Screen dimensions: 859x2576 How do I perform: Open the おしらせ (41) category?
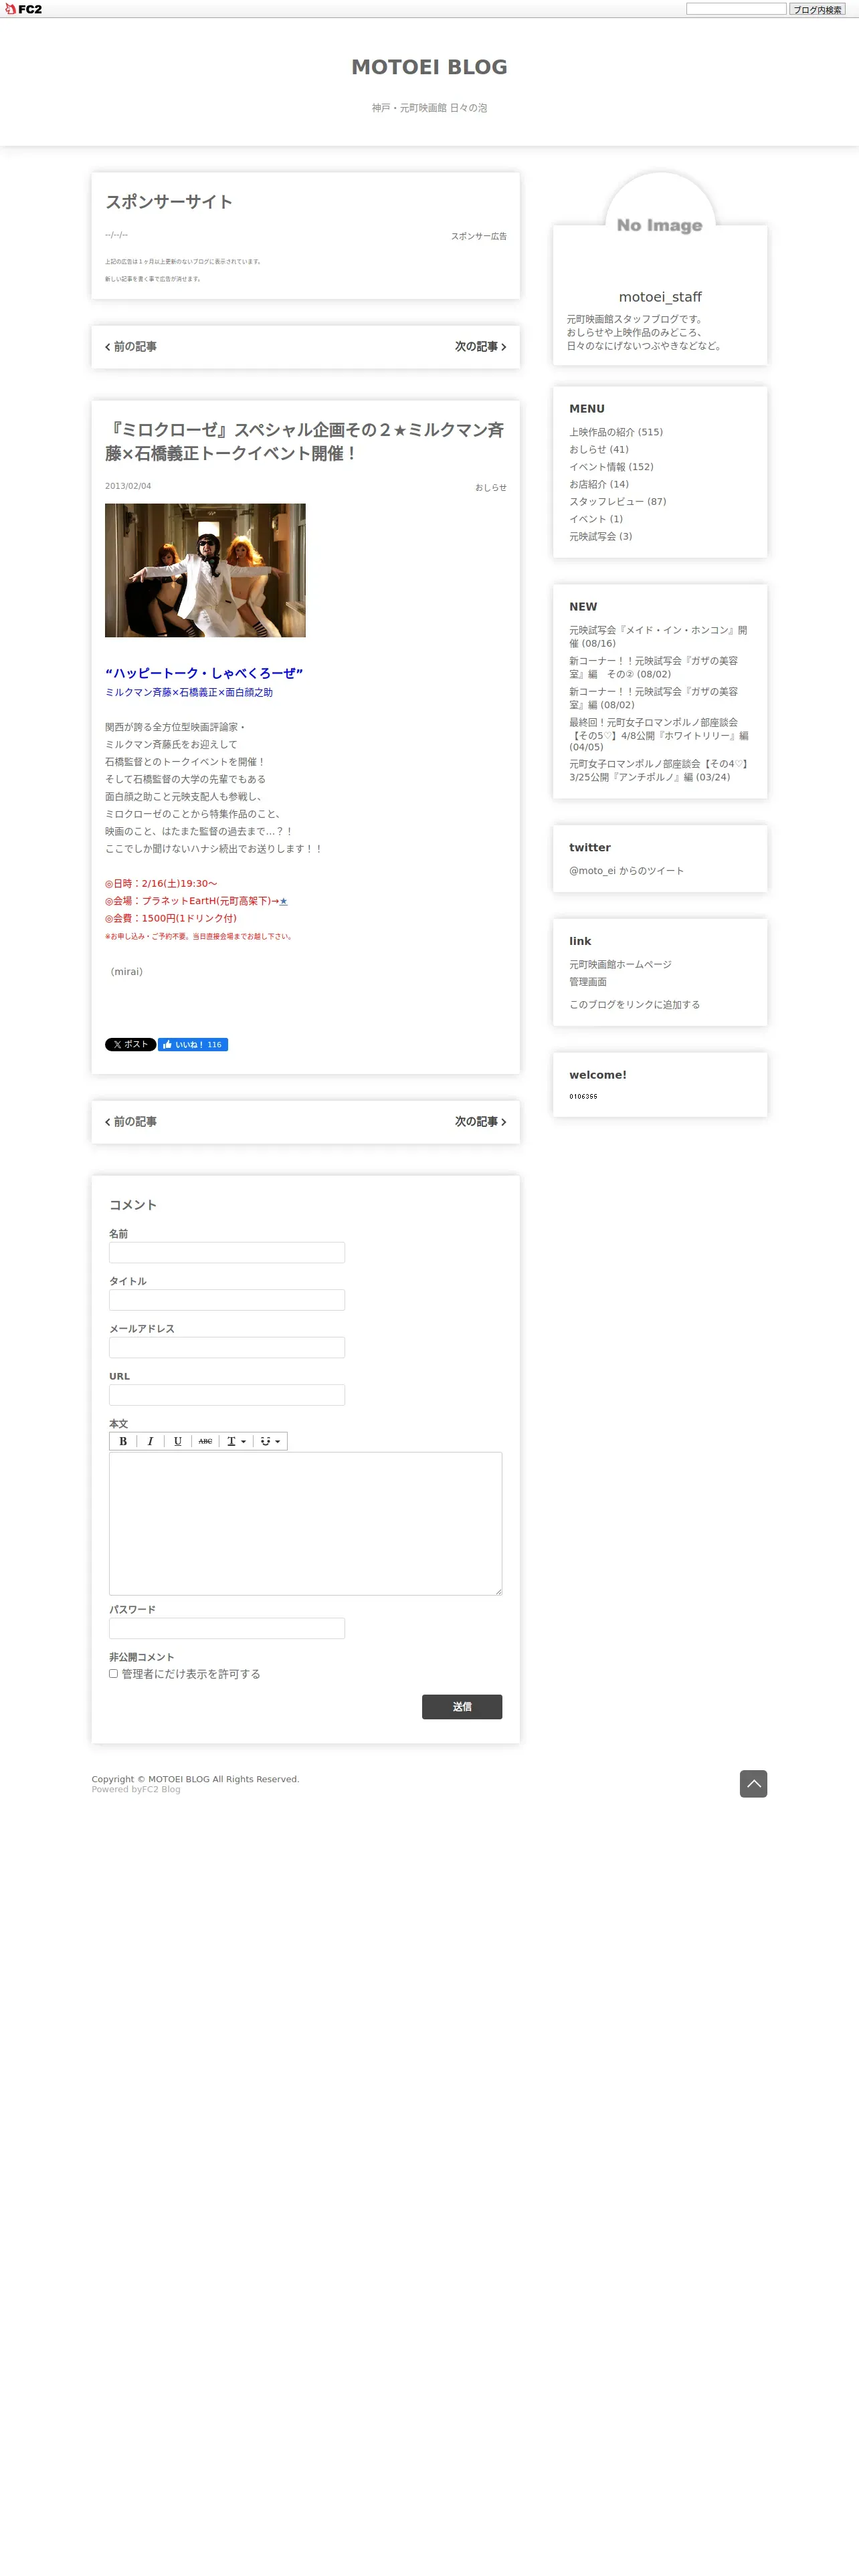pyautogui.click(x=599, y=449)
